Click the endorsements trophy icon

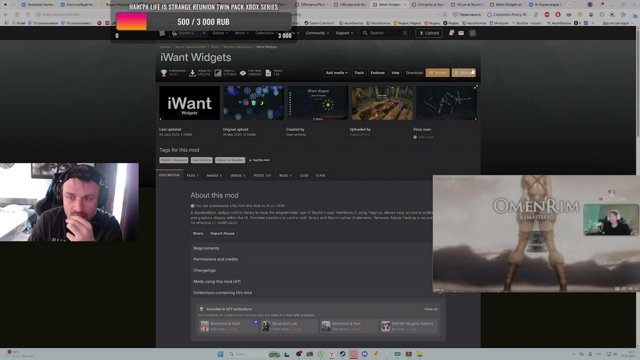coord(164,73)
